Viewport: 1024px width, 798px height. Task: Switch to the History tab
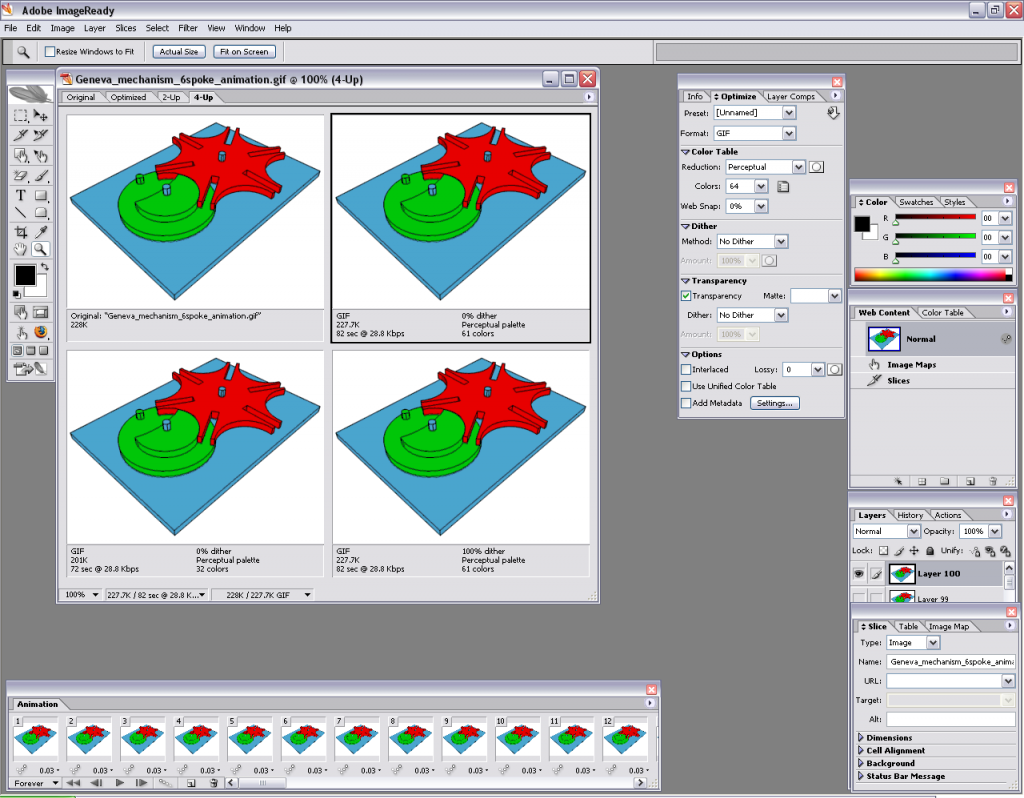[910, 515]
